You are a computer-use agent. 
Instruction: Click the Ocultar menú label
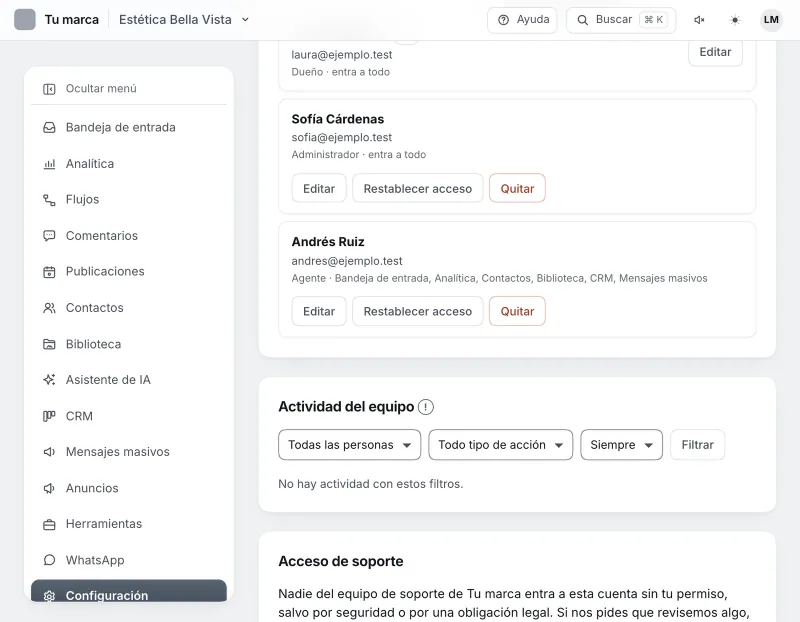click(101, 89)
